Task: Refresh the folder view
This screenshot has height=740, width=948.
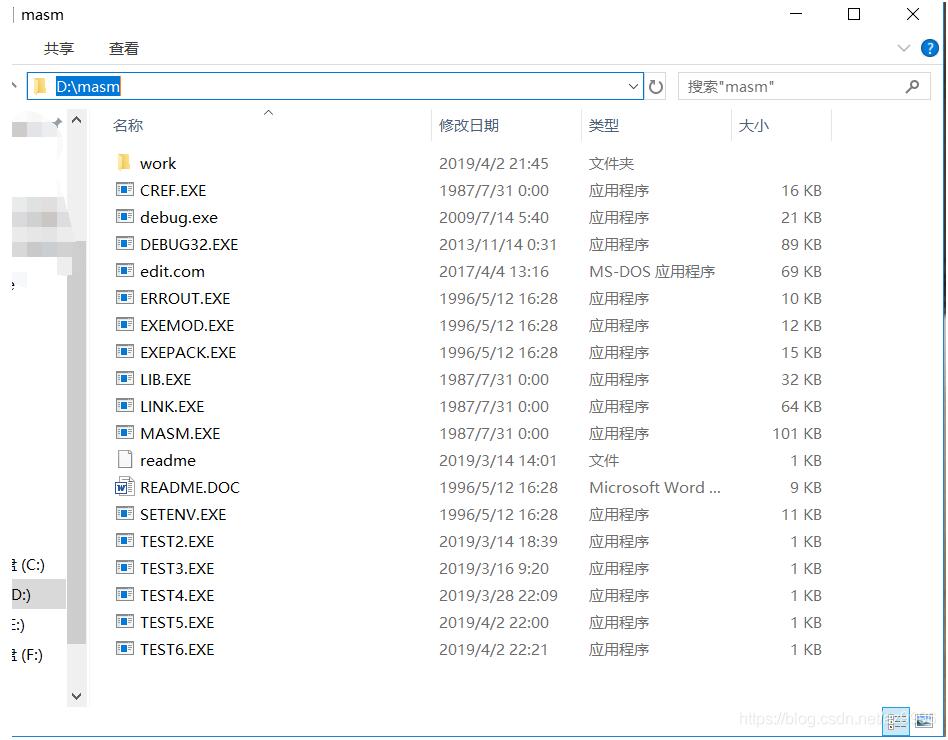Action: tap(656, 86)
